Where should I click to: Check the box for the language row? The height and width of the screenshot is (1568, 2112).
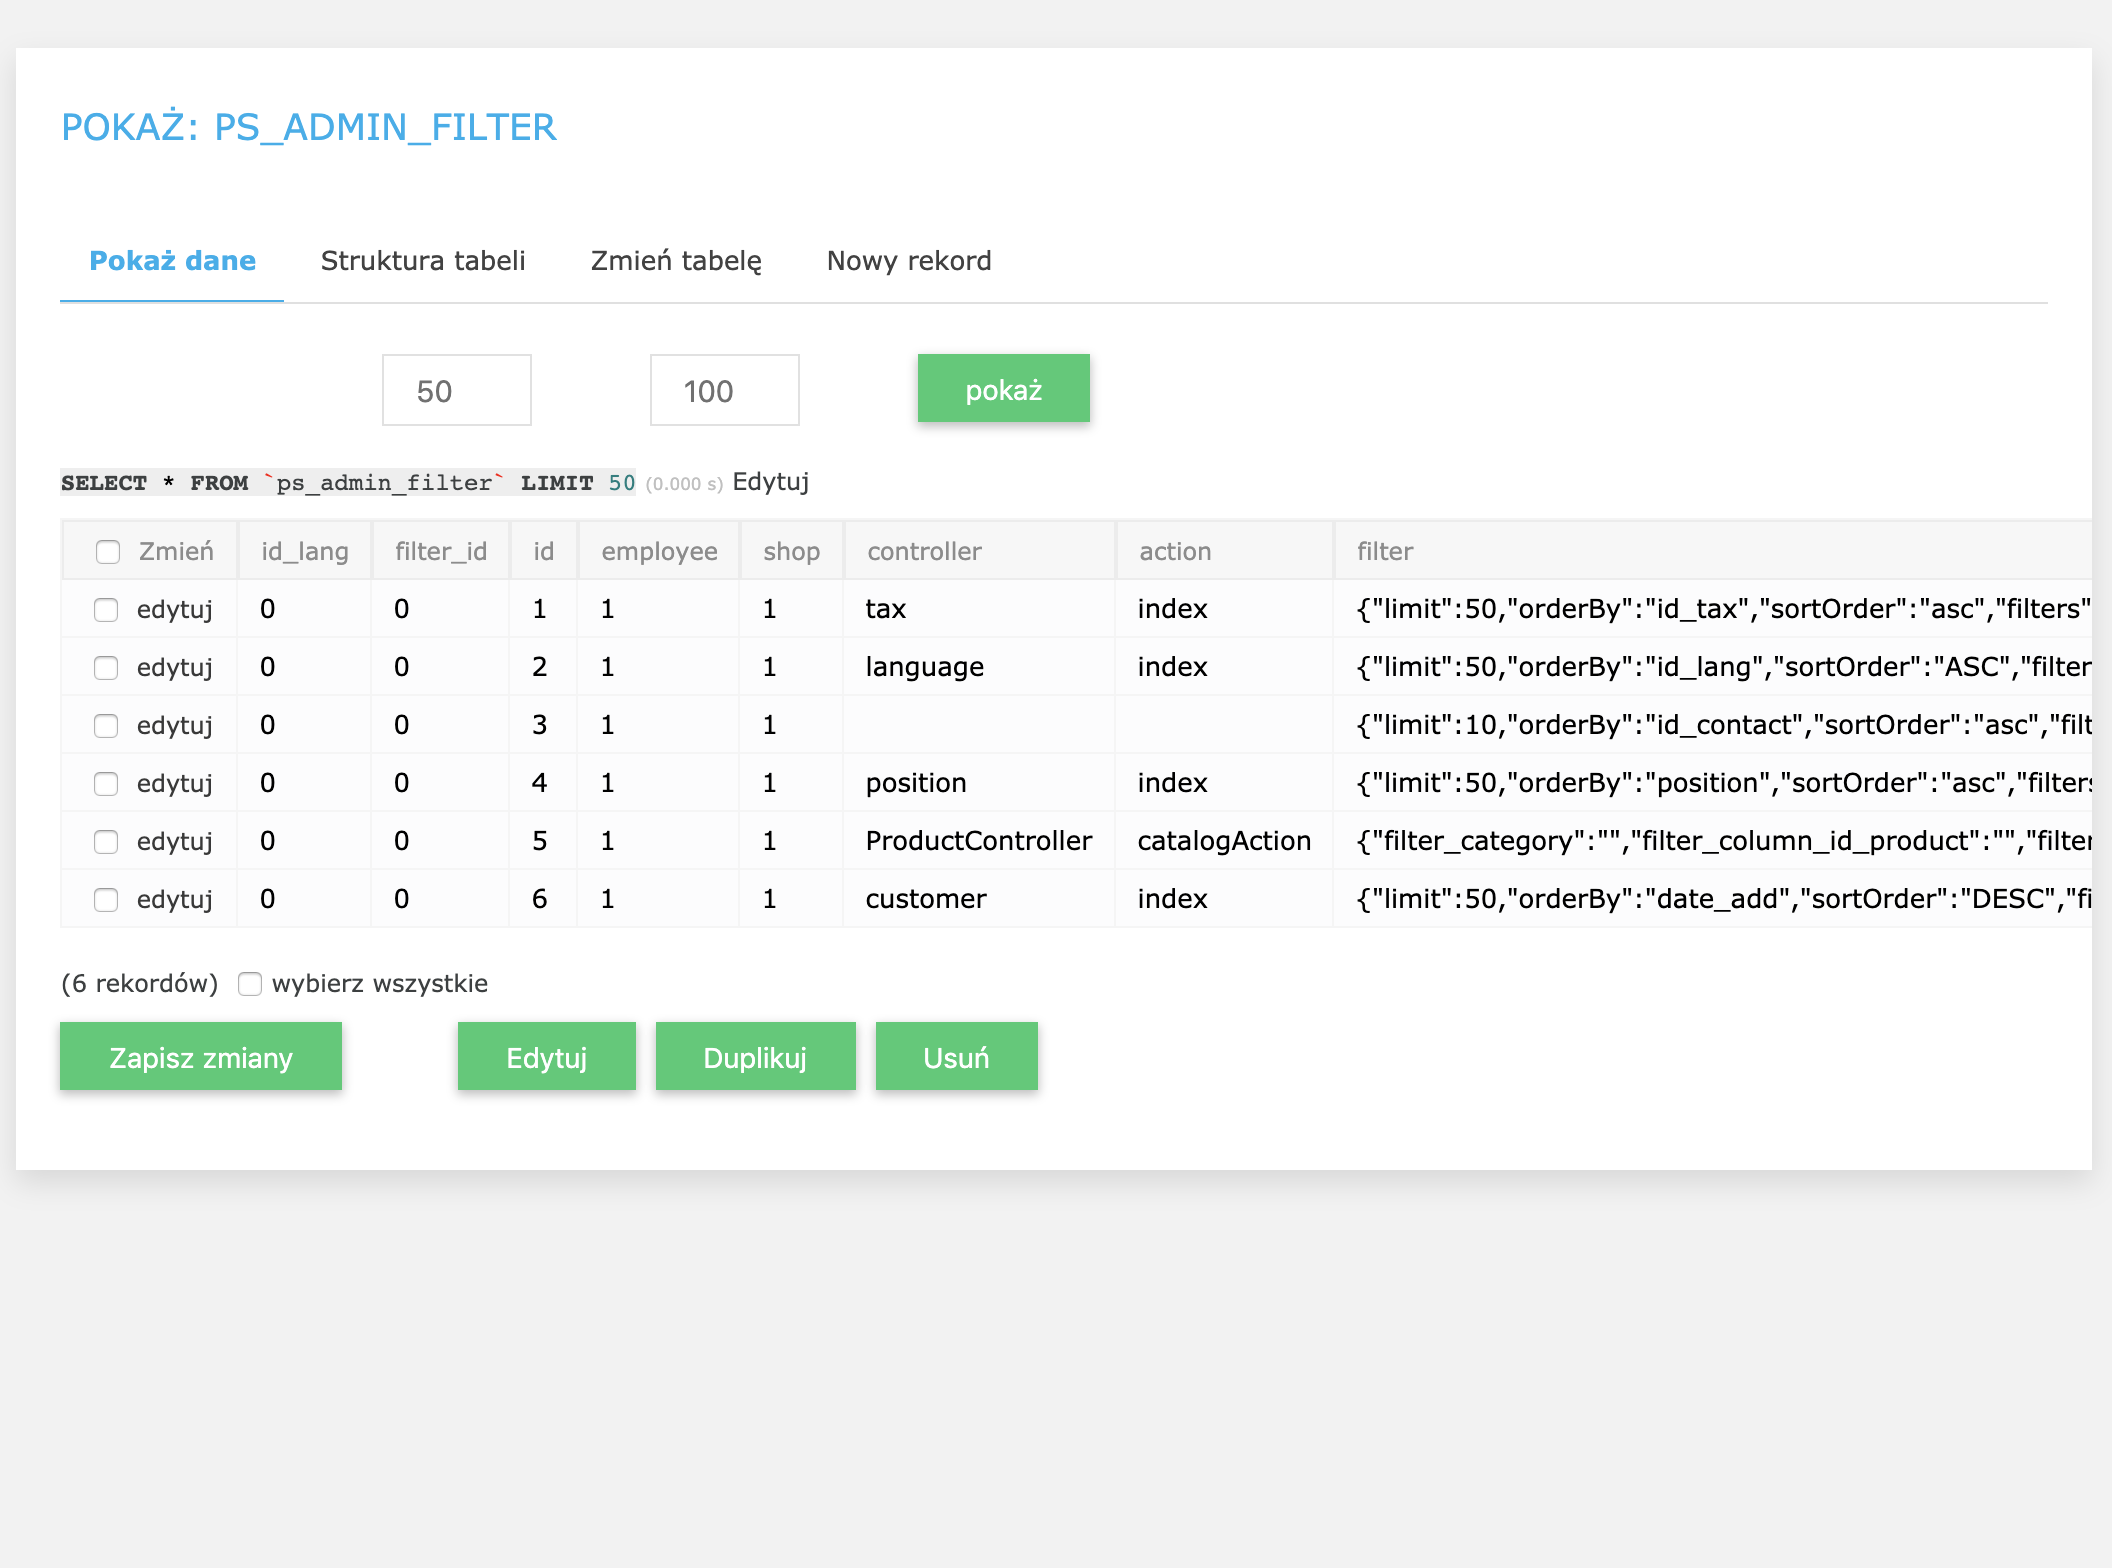coord(106,668)
